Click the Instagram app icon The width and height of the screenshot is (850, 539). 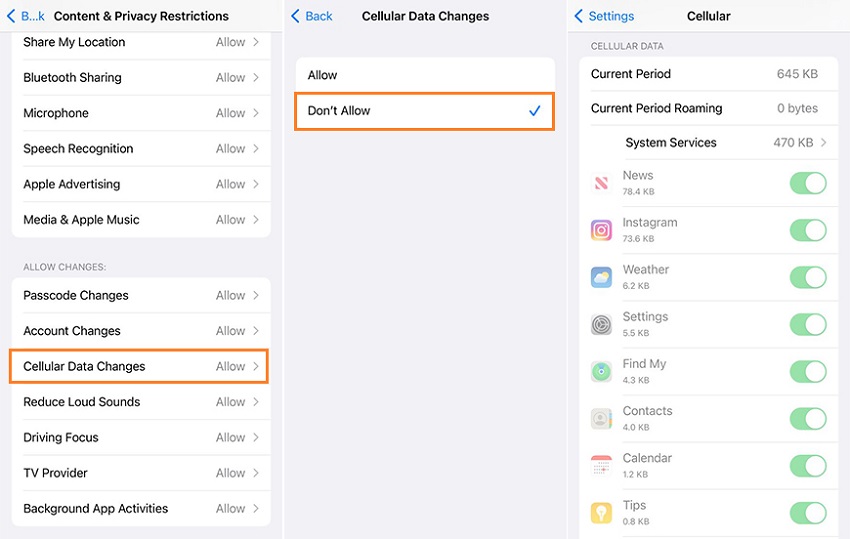[601, 230]
